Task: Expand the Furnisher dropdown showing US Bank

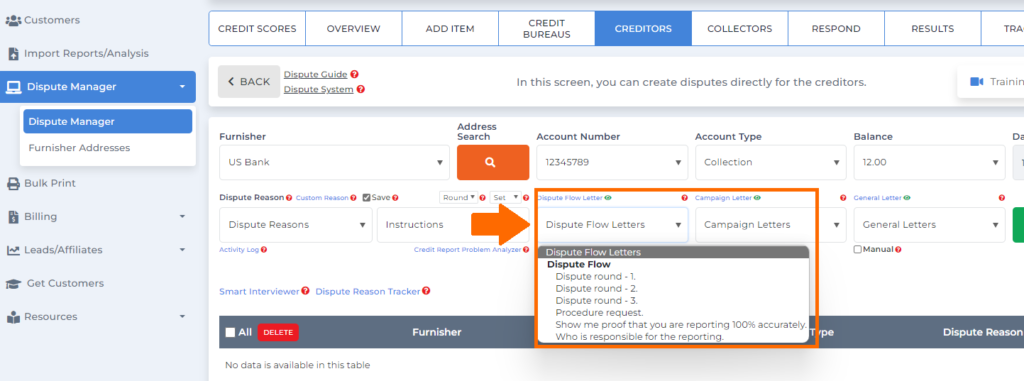Action: (334, 162)
